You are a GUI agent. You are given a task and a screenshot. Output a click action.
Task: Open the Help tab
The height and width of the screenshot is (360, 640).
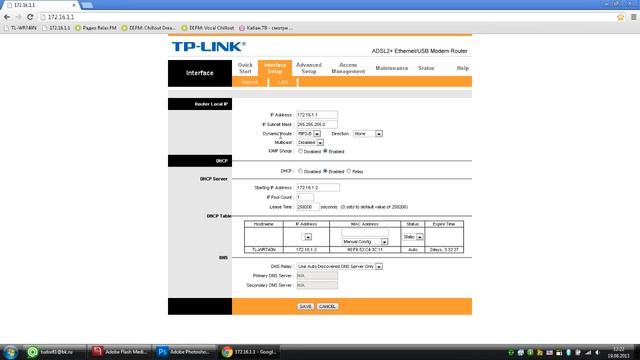click(462, 68)
